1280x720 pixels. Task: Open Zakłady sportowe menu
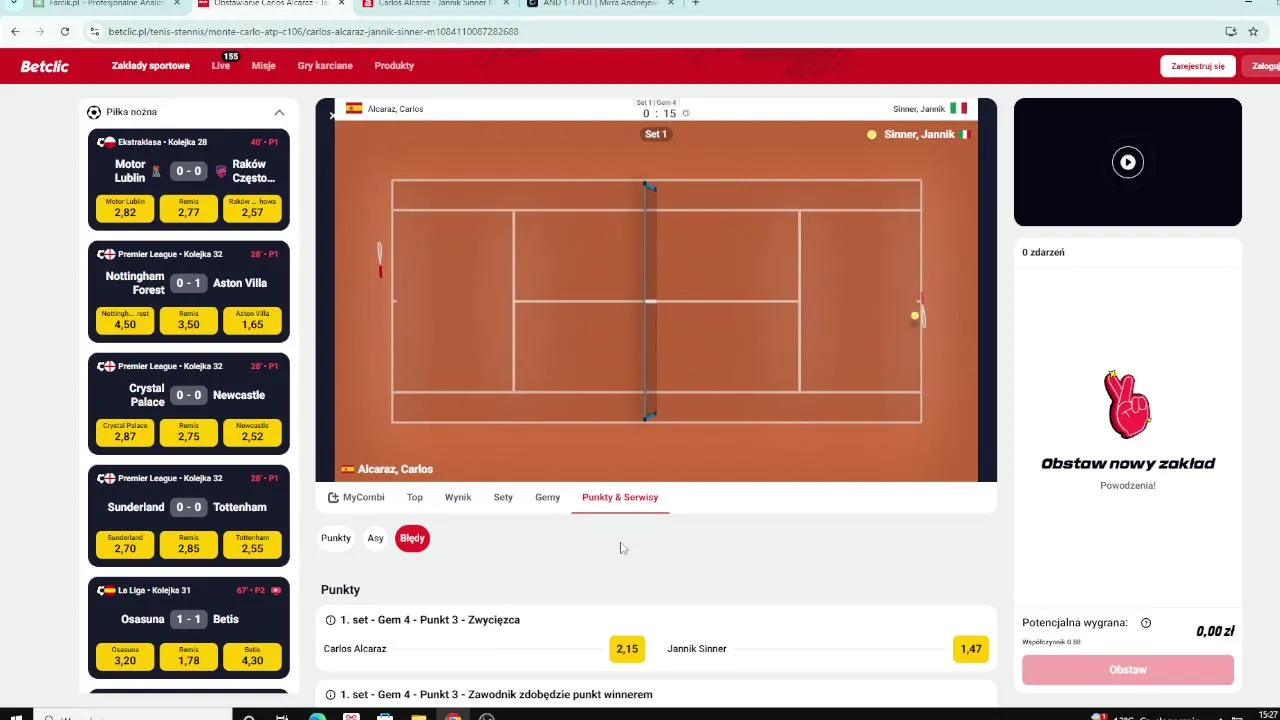click(151, 66)
